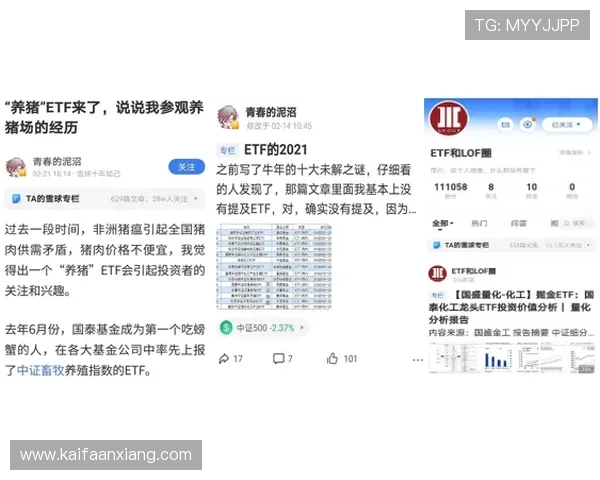Click the 专栏 tag beside ETF的2021
The height and width of the screenshot is (480, 600).
[227, 150]
